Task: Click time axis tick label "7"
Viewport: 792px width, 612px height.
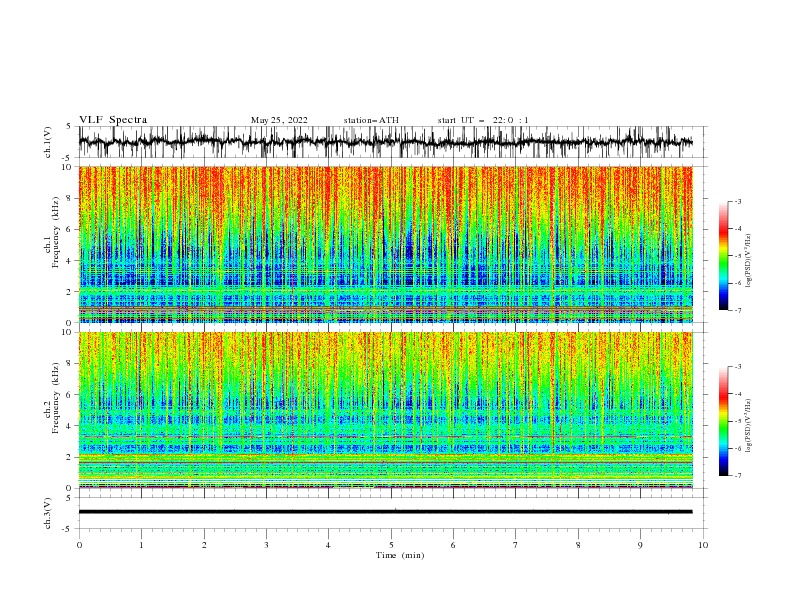Action: pyautogui.click(x=516, y=545)
